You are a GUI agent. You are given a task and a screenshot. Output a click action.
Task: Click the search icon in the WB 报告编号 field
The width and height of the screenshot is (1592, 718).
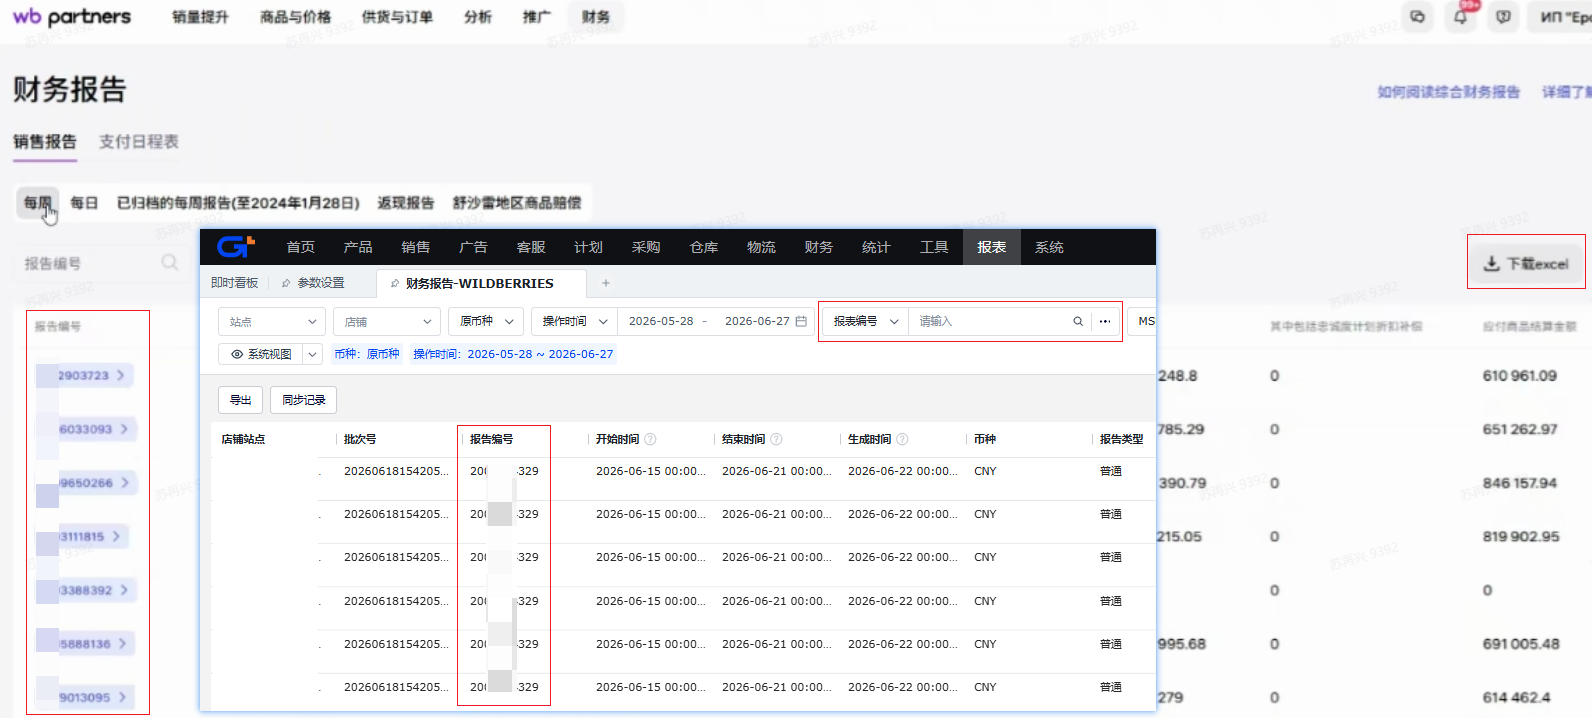(x=170, y=262)
